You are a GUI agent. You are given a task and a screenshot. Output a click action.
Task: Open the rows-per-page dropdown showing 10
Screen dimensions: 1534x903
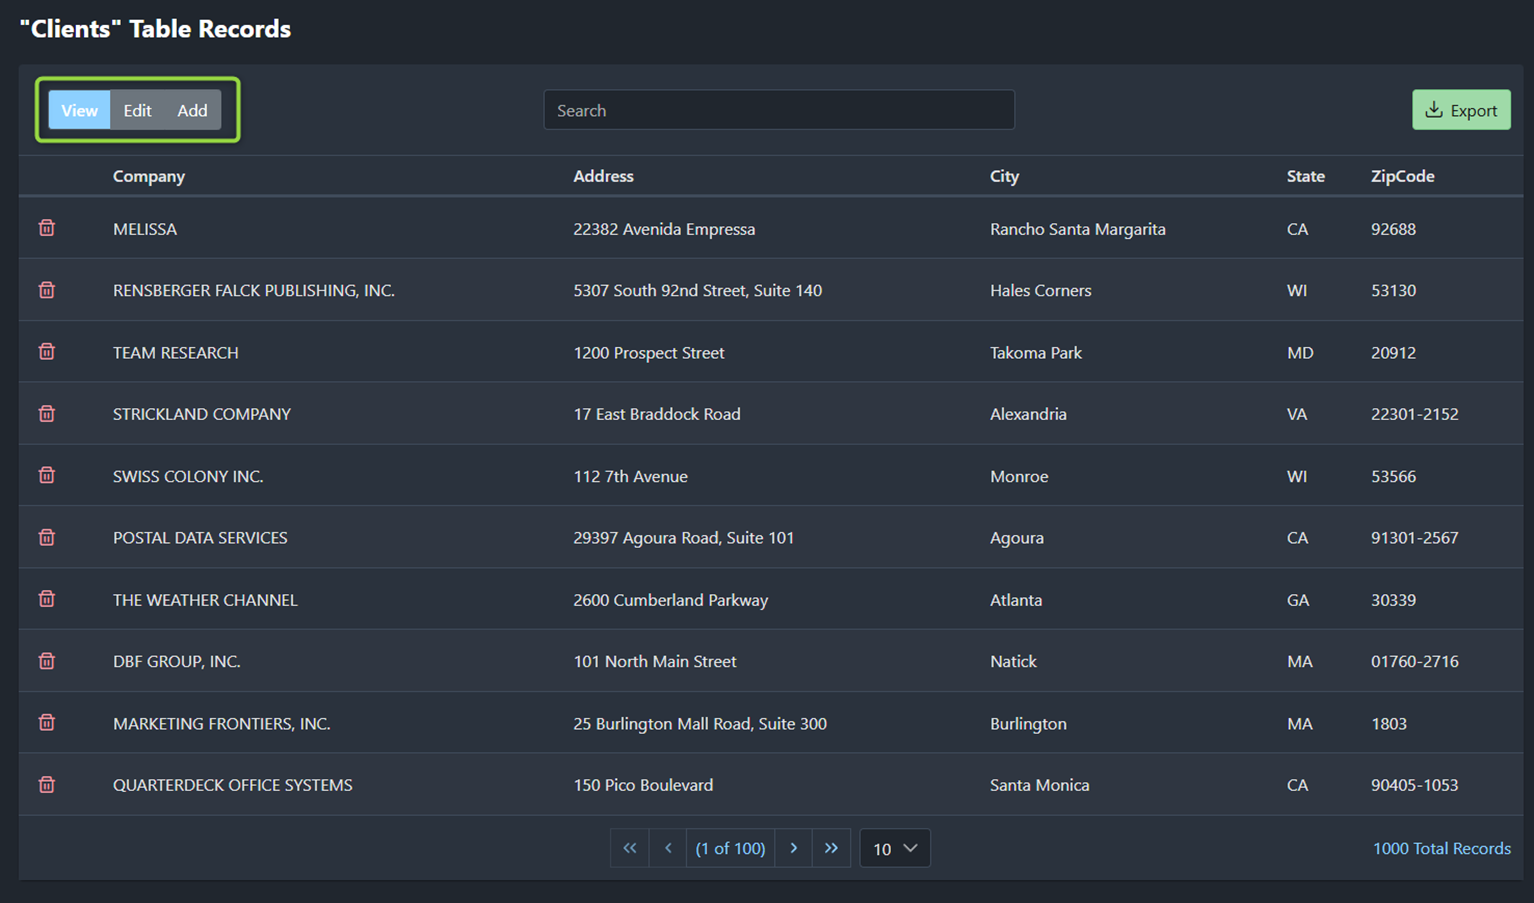(x=894, y=848)
